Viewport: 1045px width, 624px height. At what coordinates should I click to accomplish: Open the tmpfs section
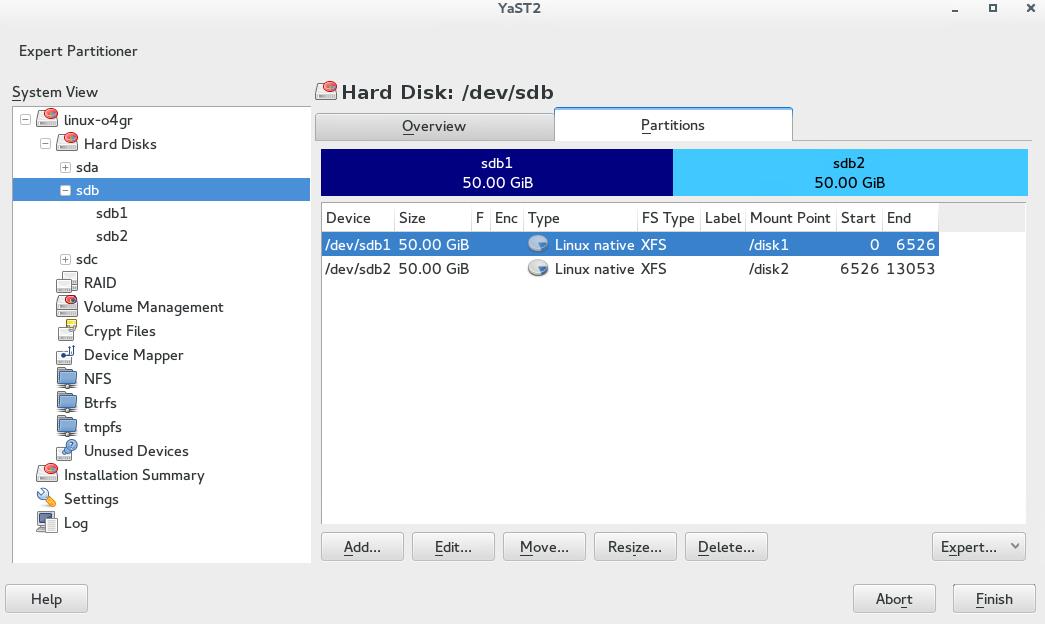[66, 427]
